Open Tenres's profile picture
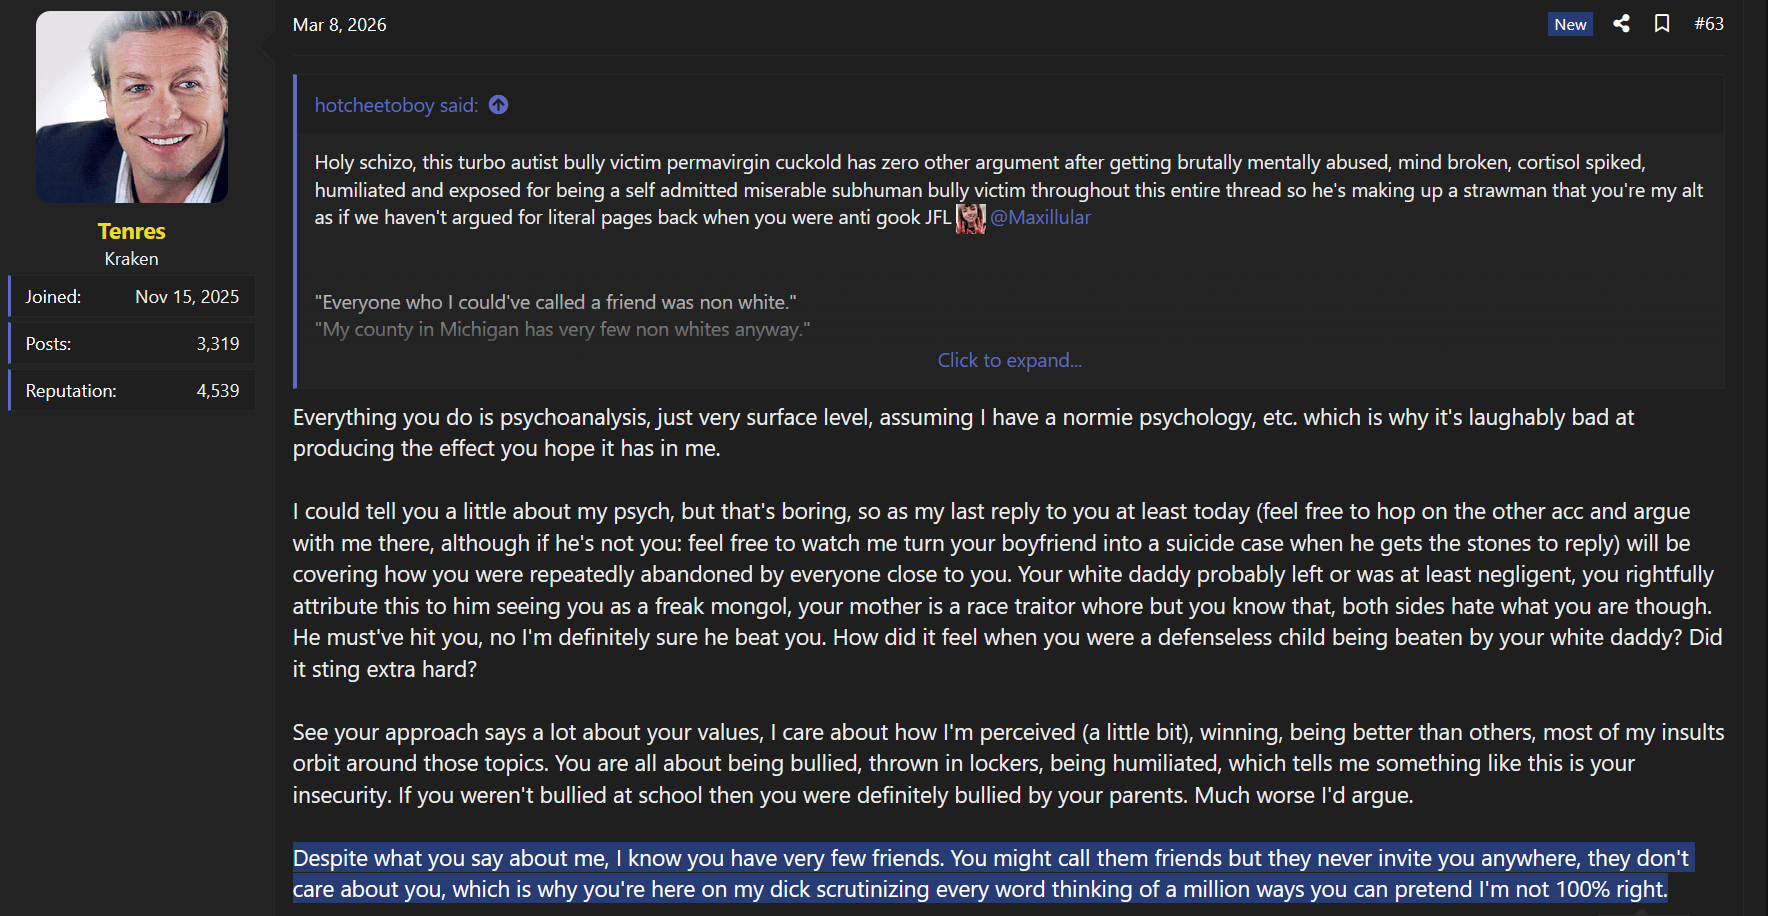This screenshot has height=916, width=1768. coord(132,107)
